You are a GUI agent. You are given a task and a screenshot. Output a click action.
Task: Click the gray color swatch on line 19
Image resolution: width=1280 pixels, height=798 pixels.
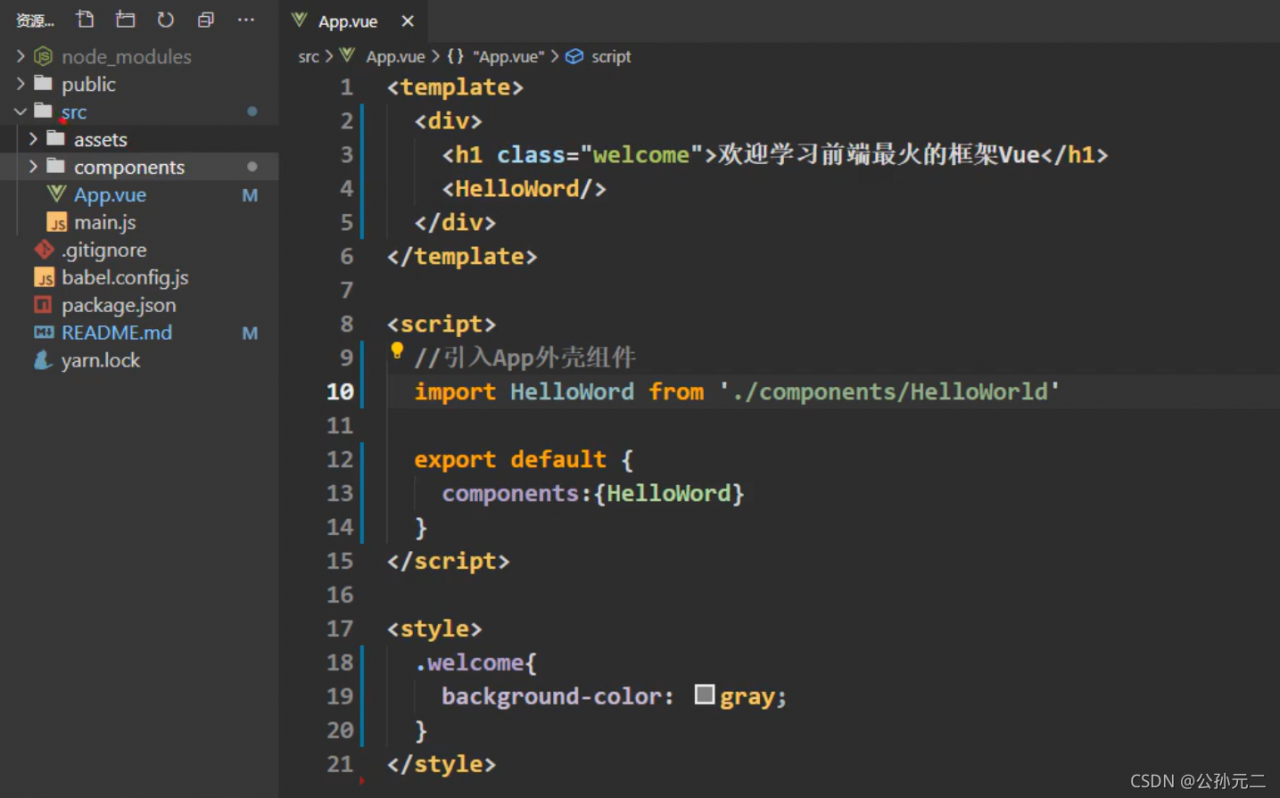pyautogui.click(x=705, y=695)
